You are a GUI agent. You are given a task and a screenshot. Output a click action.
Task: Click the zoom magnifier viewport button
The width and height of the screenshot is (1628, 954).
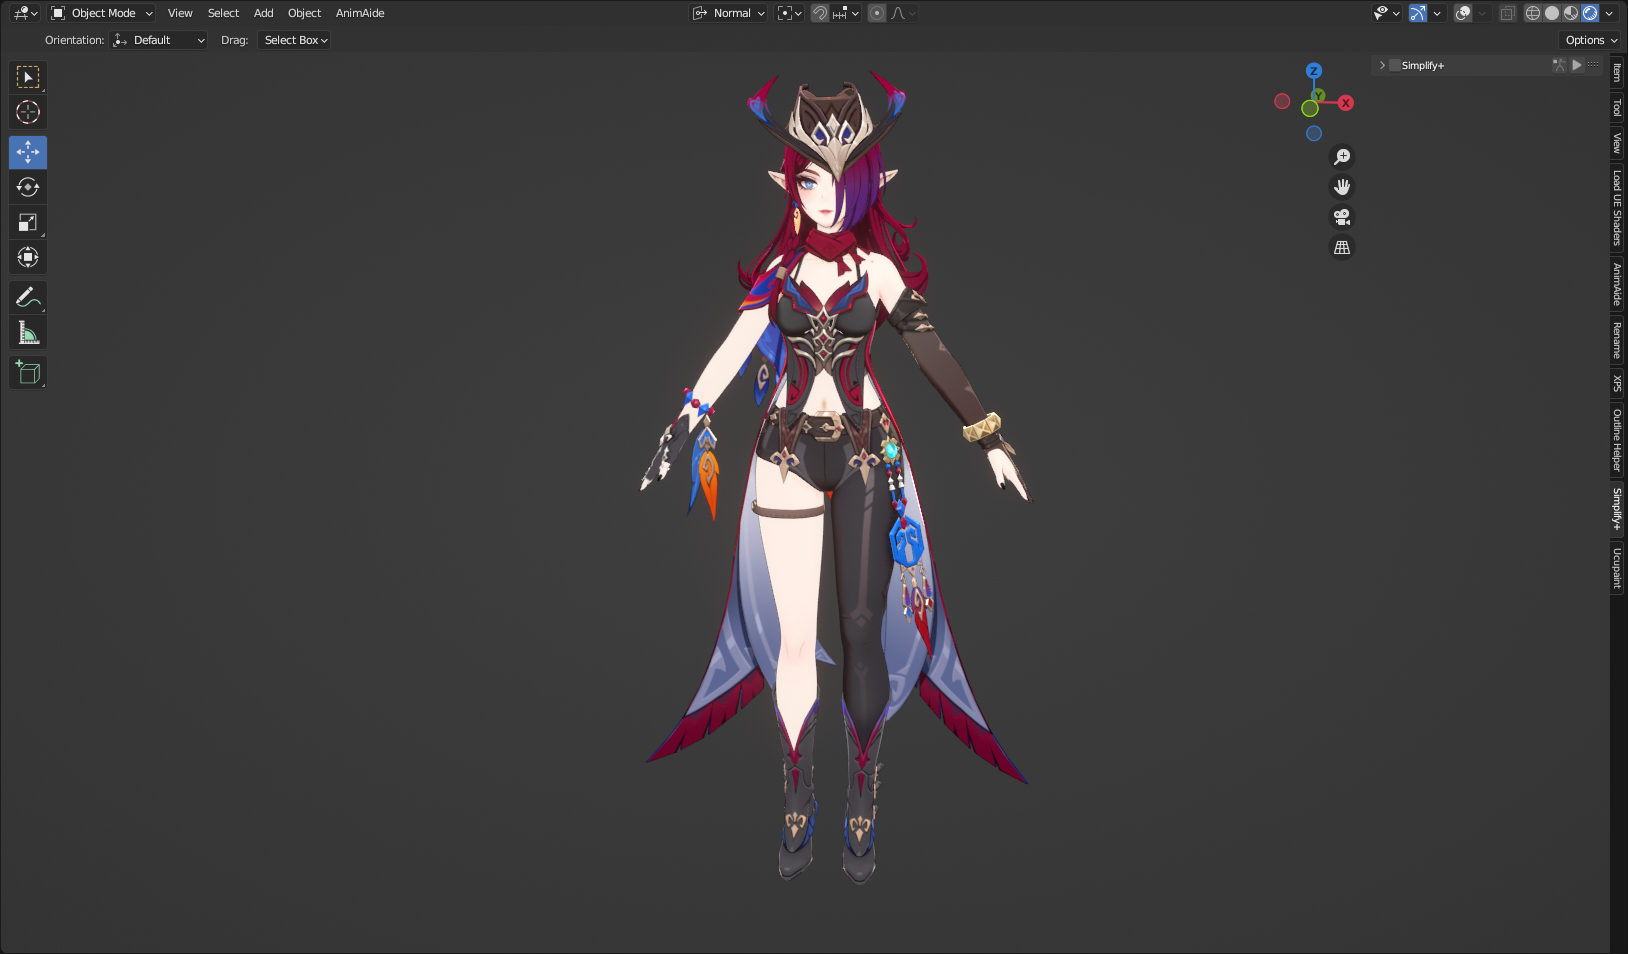pos(1342,157)
